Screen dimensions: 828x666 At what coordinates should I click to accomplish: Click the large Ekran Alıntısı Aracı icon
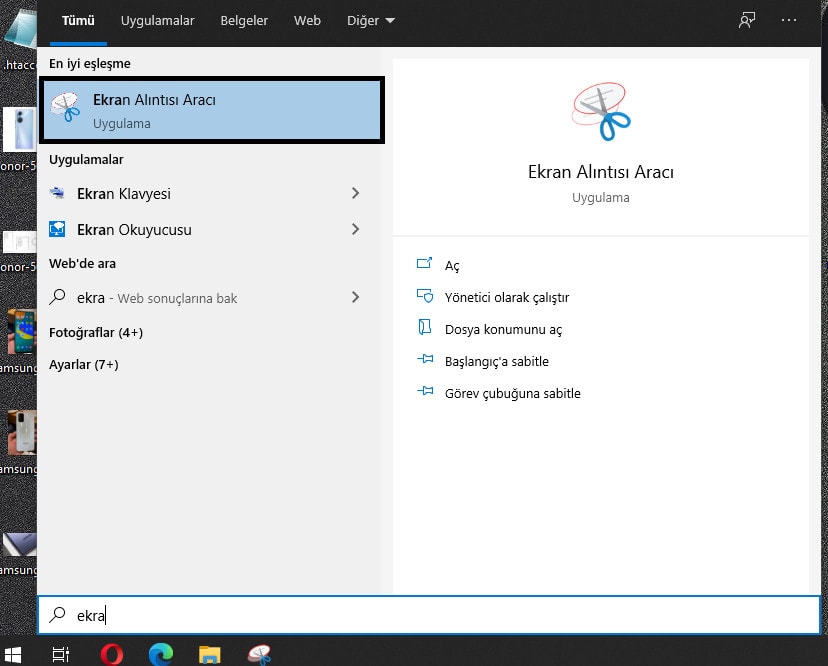[x=601, y=112]
